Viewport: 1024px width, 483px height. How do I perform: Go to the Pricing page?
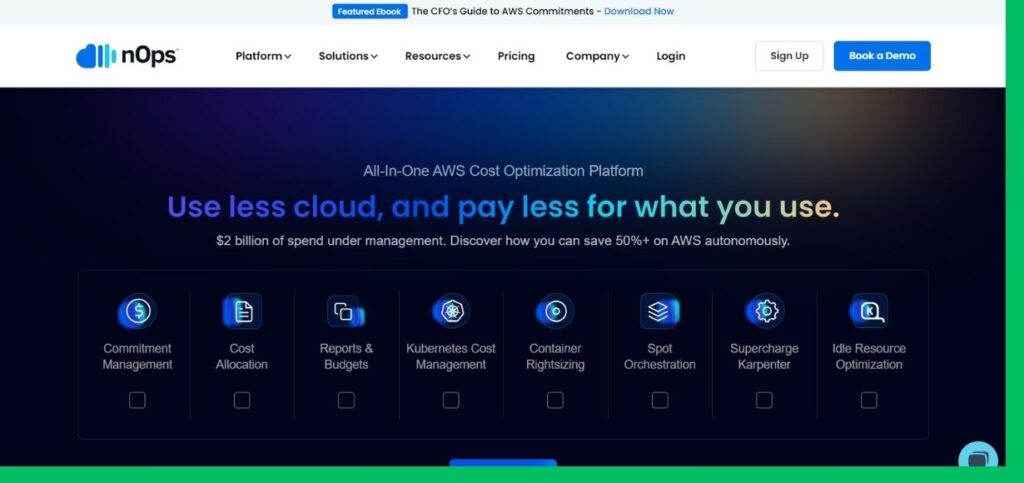(516, 56)
